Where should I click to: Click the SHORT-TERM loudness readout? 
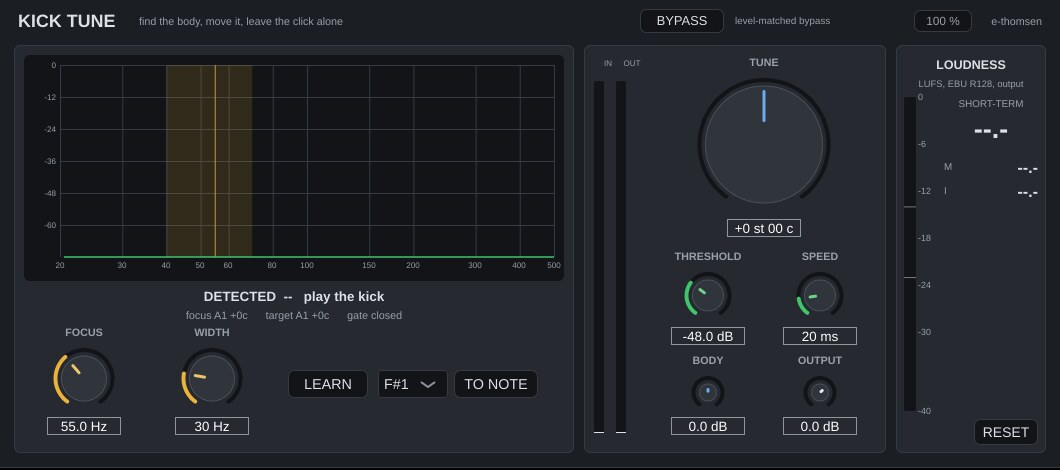click(x=990, y=131)
